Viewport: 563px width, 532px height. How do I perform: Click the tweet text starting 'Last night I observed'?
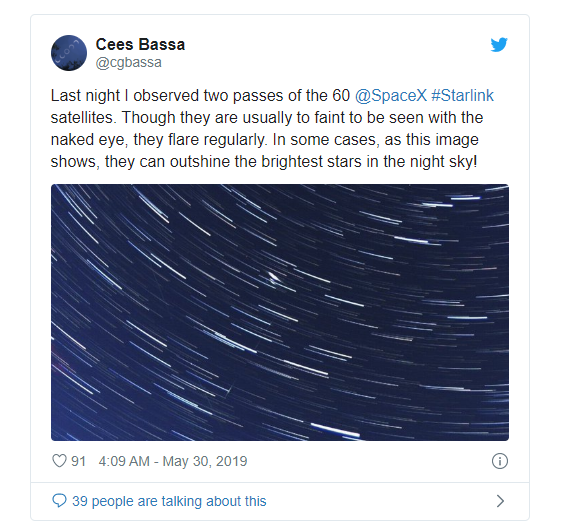tap(272, 129)
